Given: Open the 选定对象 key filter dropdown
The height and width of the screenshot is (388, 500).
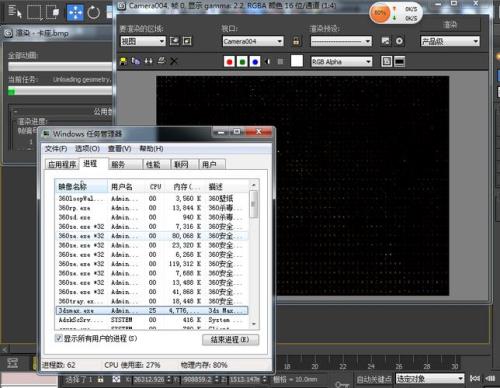Looking at the screenshot, I should click(430, 379).
